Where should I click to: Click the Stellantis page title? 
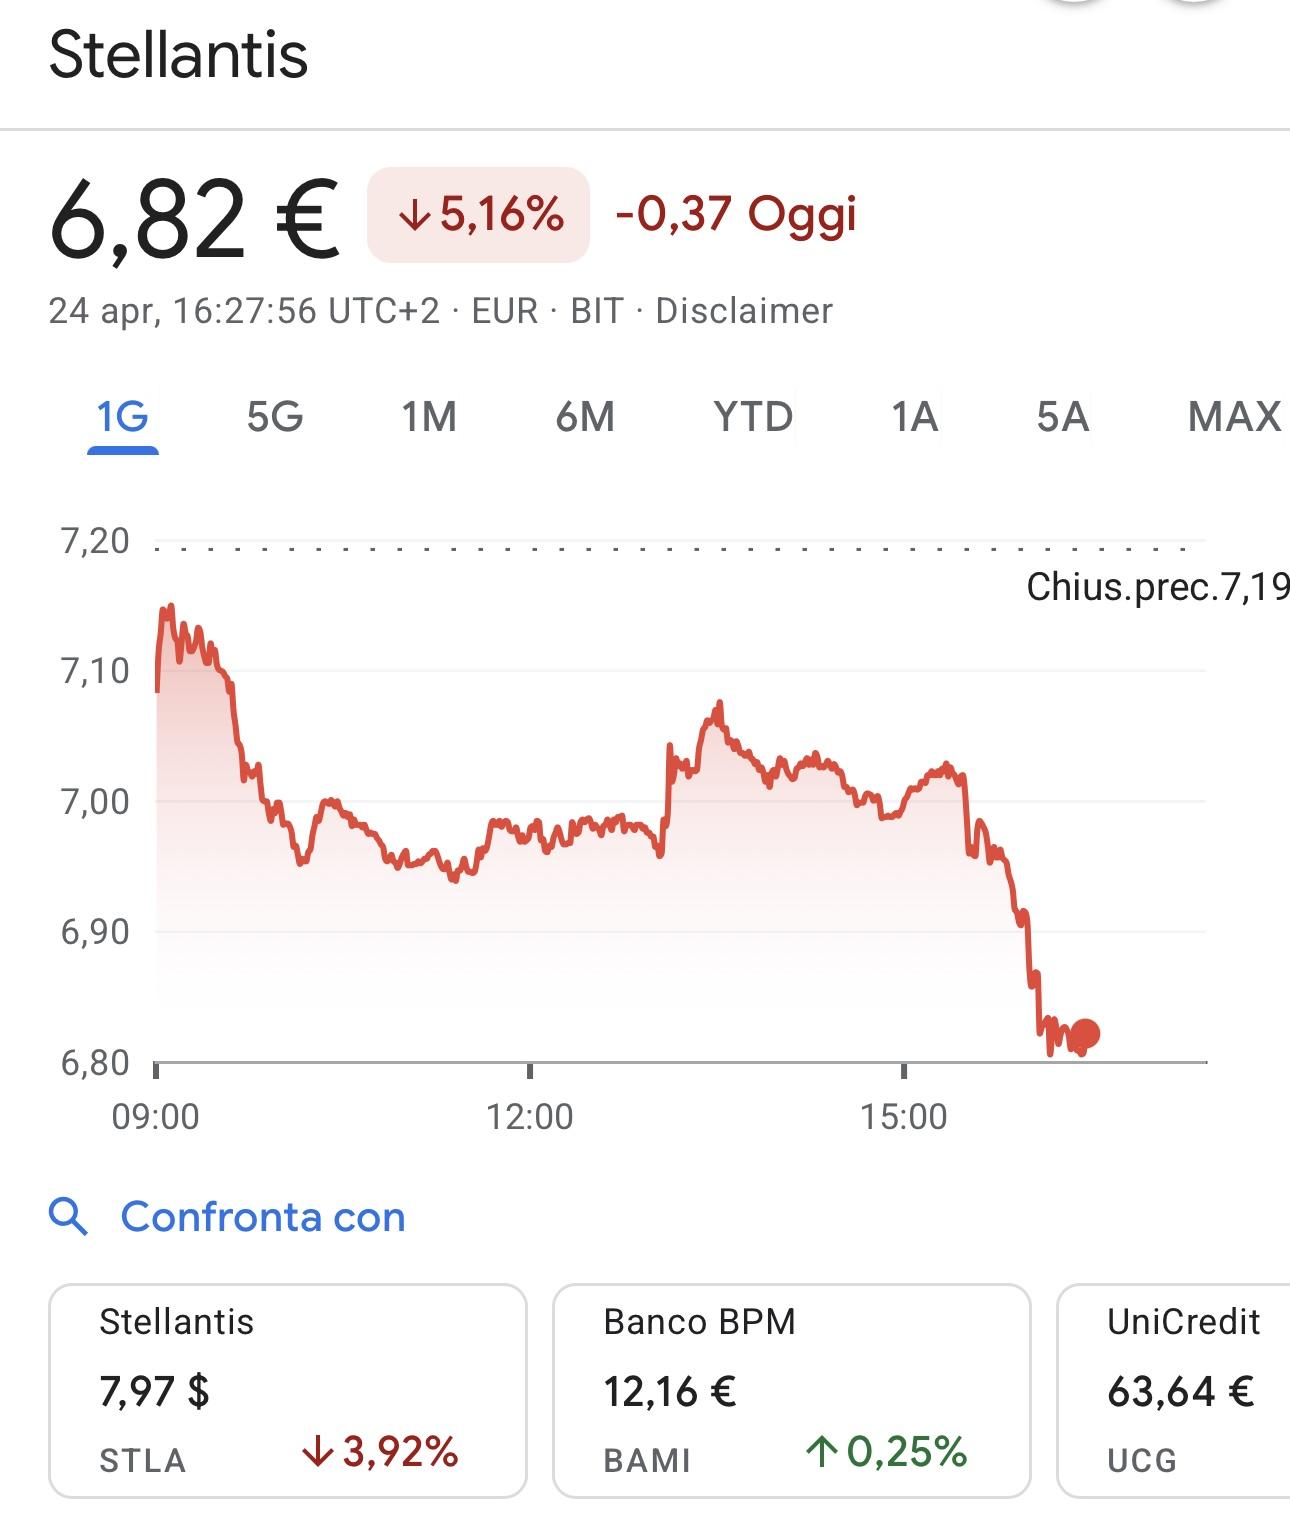tap(178, 54)
